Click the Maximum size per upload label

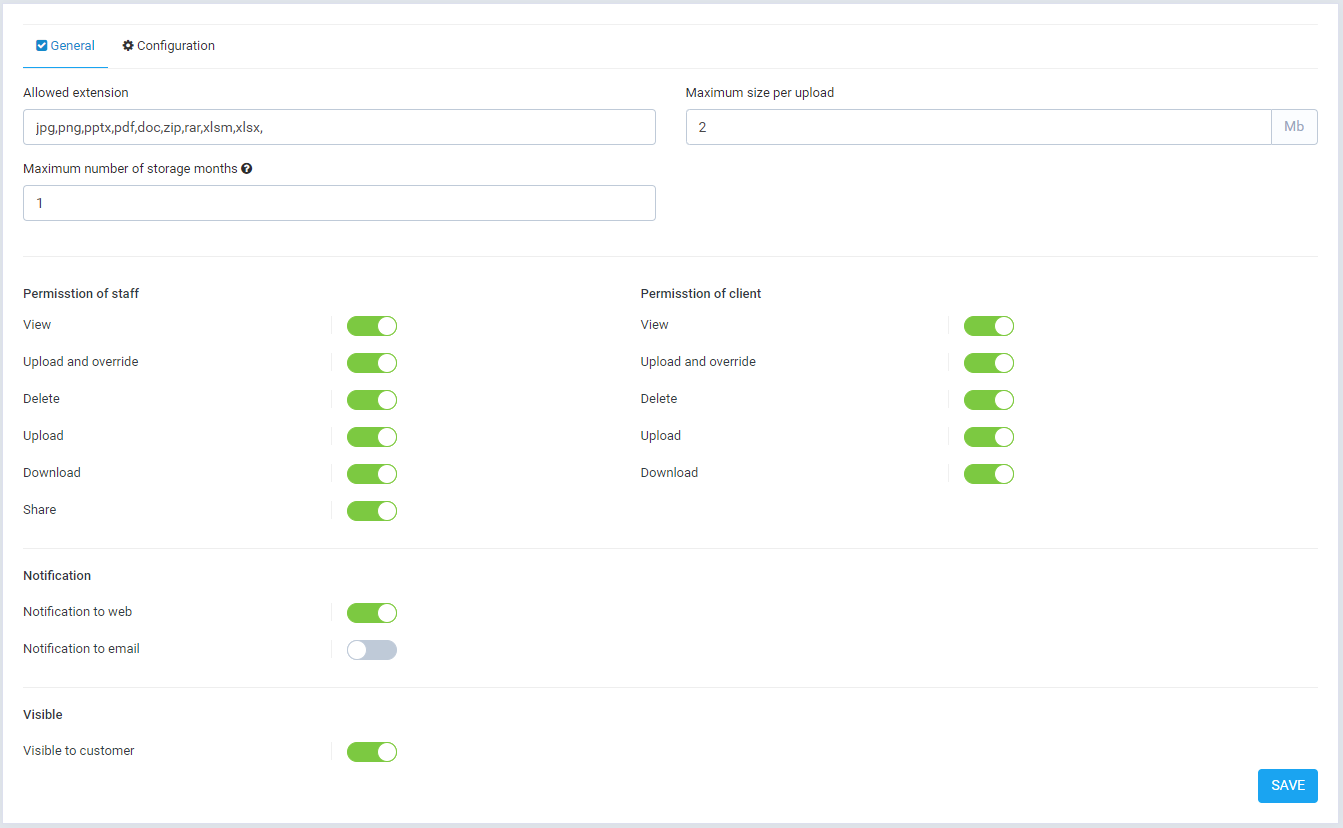click(x=760, y=93)
